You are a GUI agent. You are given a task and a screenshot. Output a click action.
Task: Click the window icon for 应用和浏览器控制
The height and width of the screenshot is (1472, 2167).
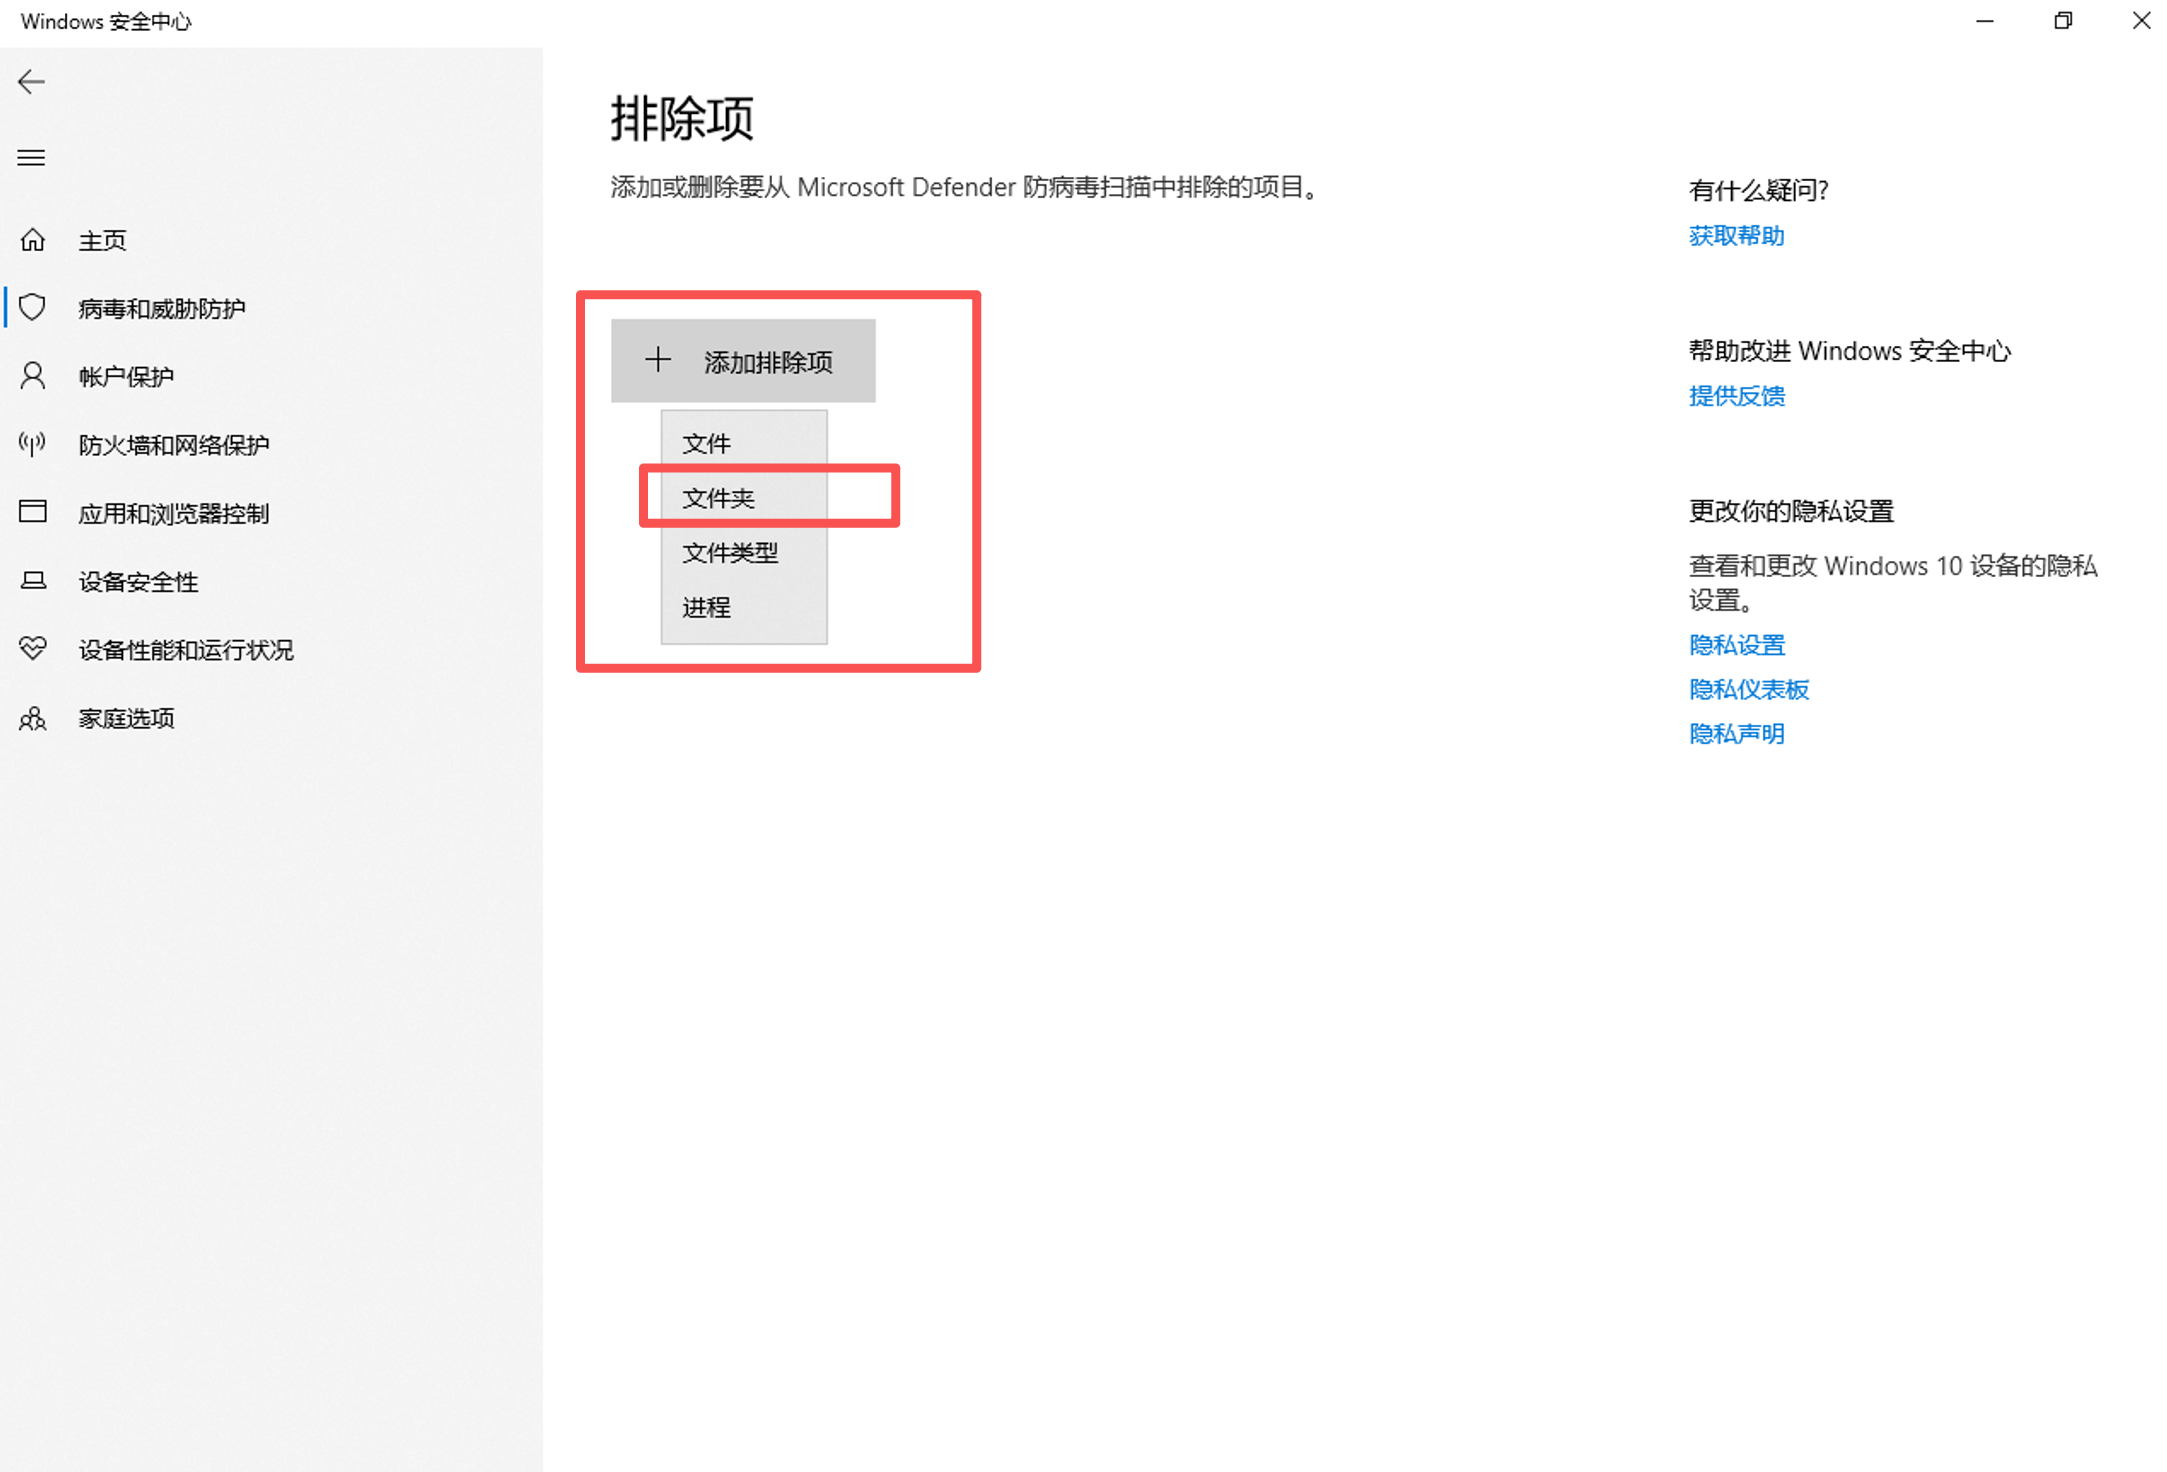pyautogui.click(x=33, y=512)
